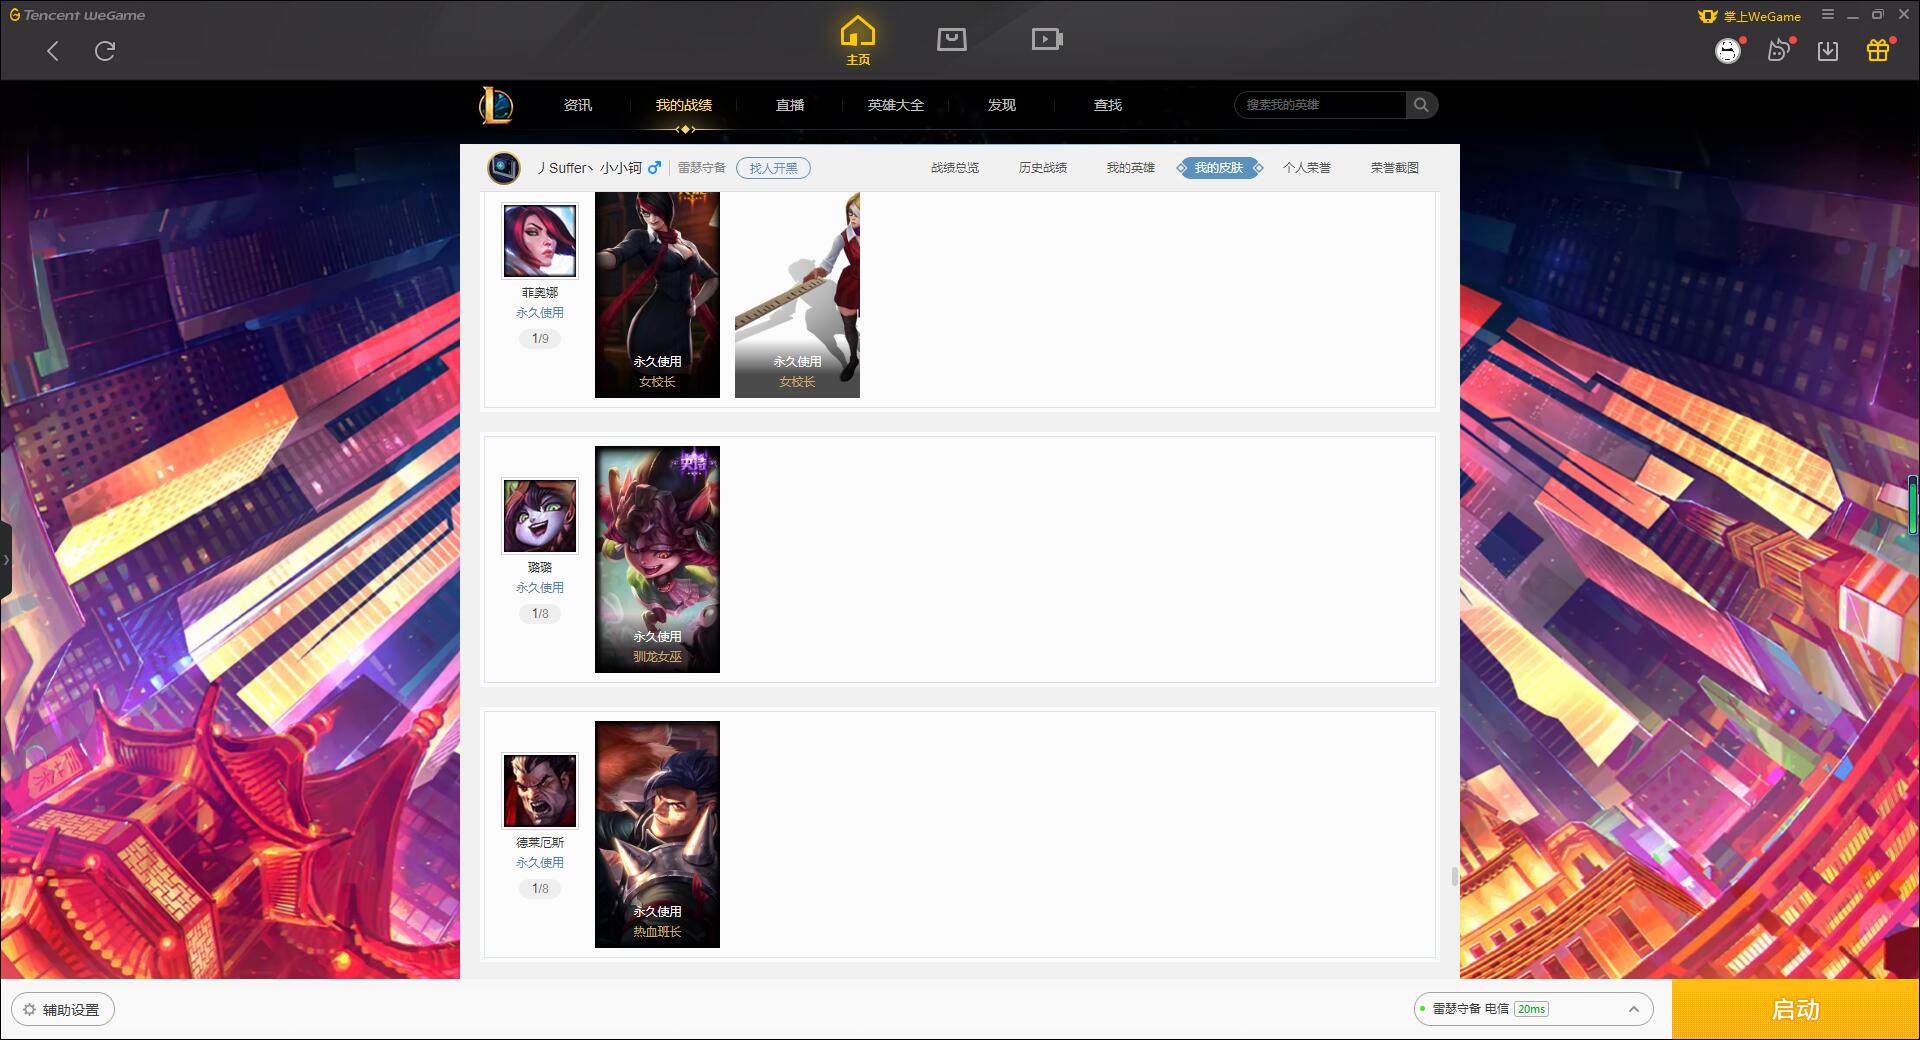Open the video live icon
1920x1040 pixels.
(x=1047, y=40)
